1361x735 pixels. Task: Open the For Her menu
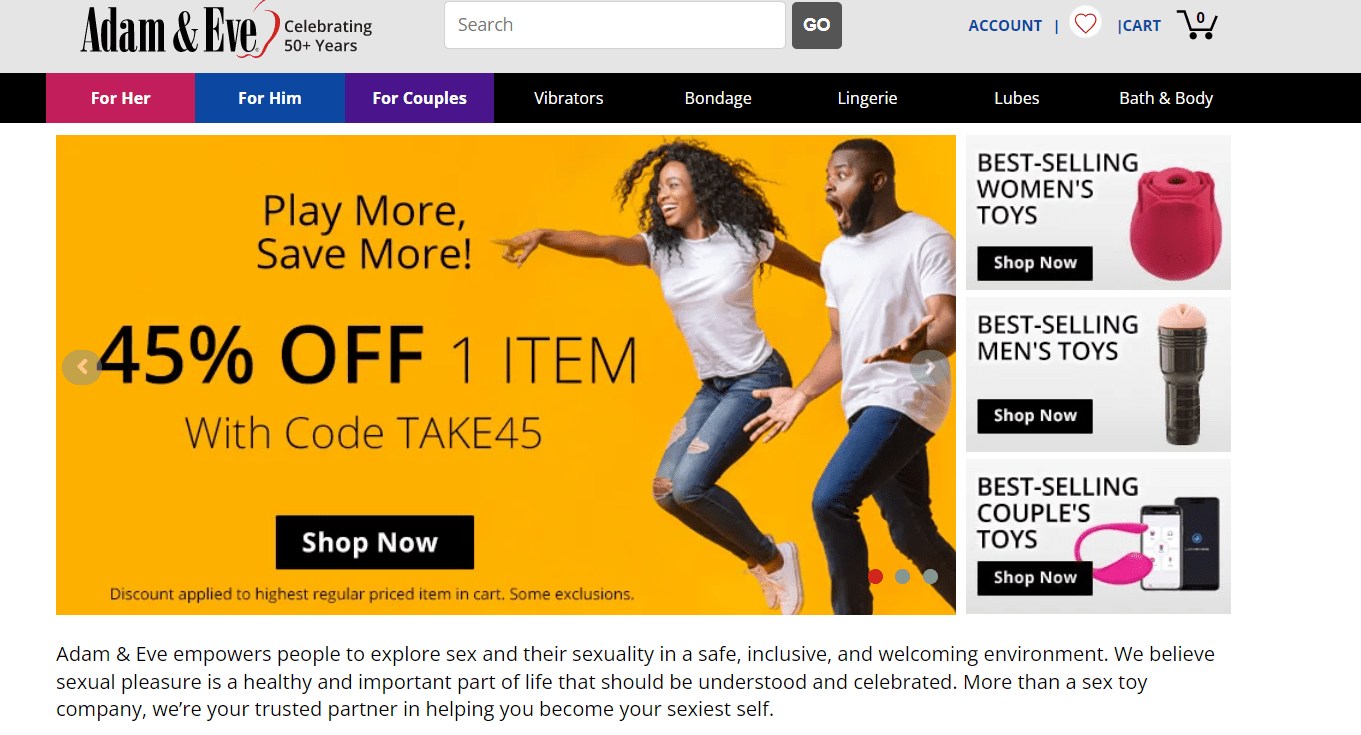[x=120, y=98]
